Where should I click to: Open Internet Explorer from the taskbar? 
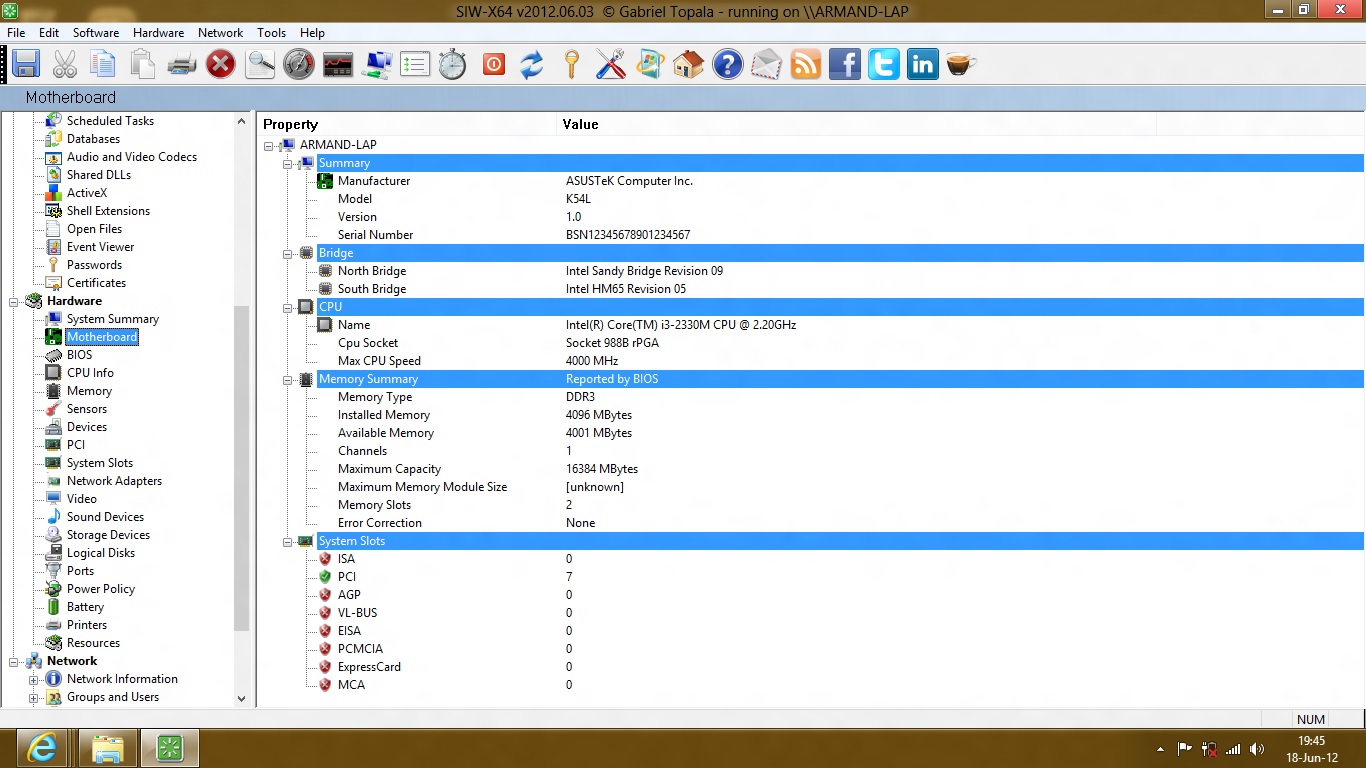[x=42, y=748]
